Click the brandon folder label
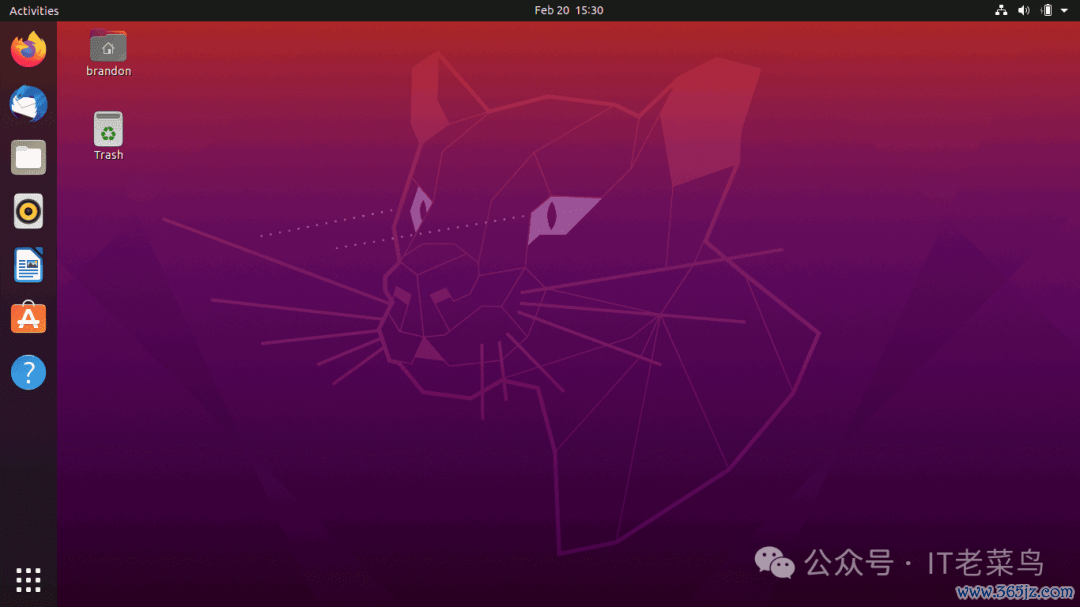Screen dimensions: 1080x607 click(109, 71)
